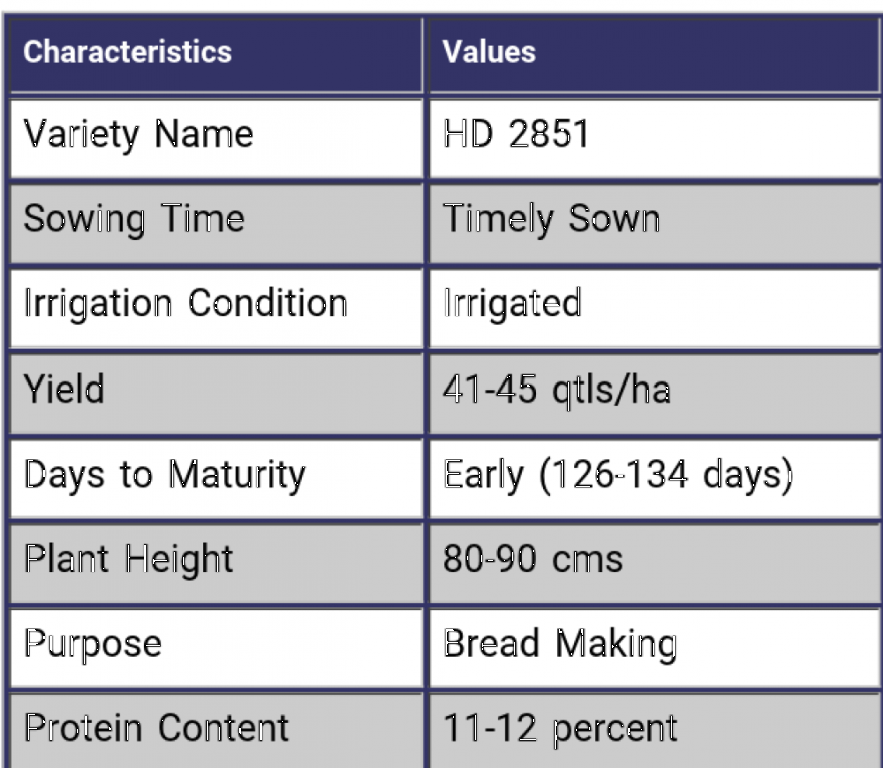
Task: Click the (126-134 days) text
Action: point(666,473)
